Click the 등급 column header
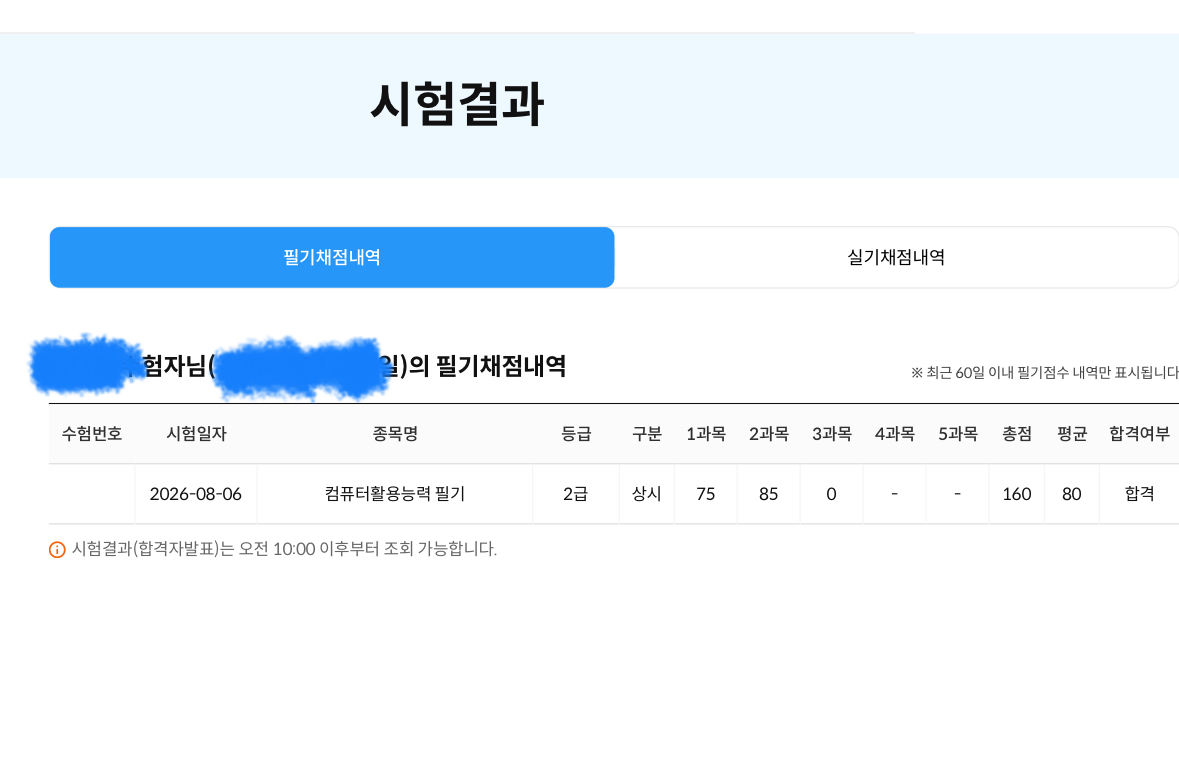 (576, 434)
